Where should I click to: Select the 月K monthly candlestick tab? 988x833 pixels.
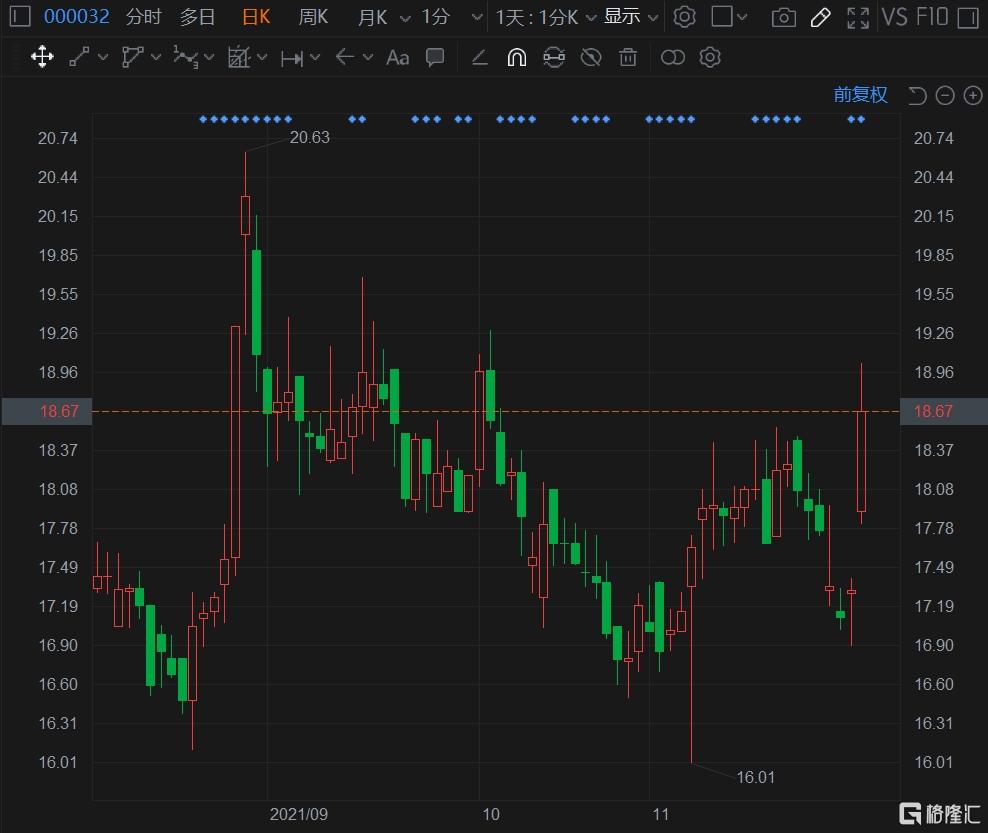pos(372,16)
